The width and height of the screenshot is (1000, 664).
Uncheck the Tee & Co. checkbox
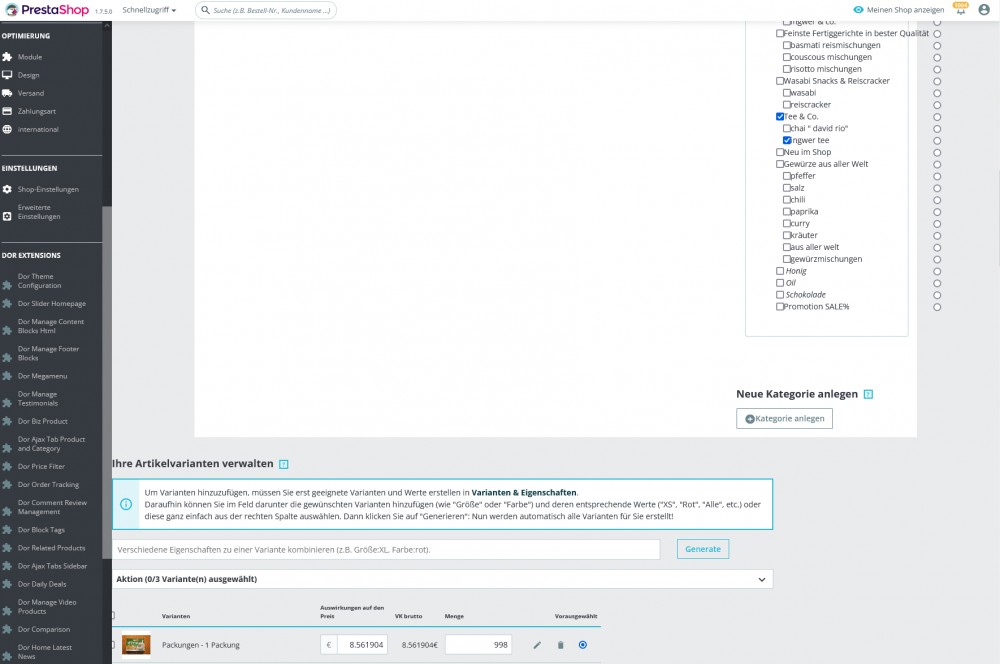(780, 116)
